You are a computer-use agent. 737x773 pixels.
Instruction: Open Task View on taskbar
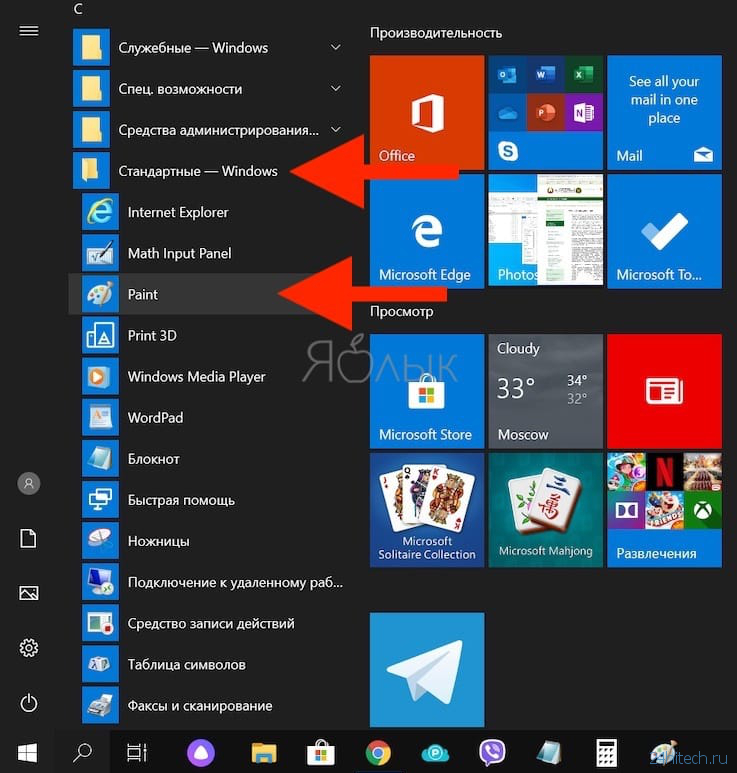137,753
